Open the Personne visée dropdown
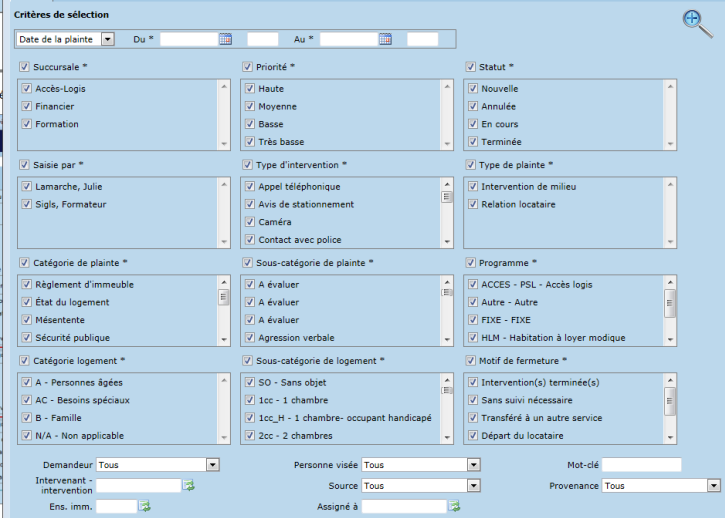Screen dimensions: 725x518 (420, 465)
